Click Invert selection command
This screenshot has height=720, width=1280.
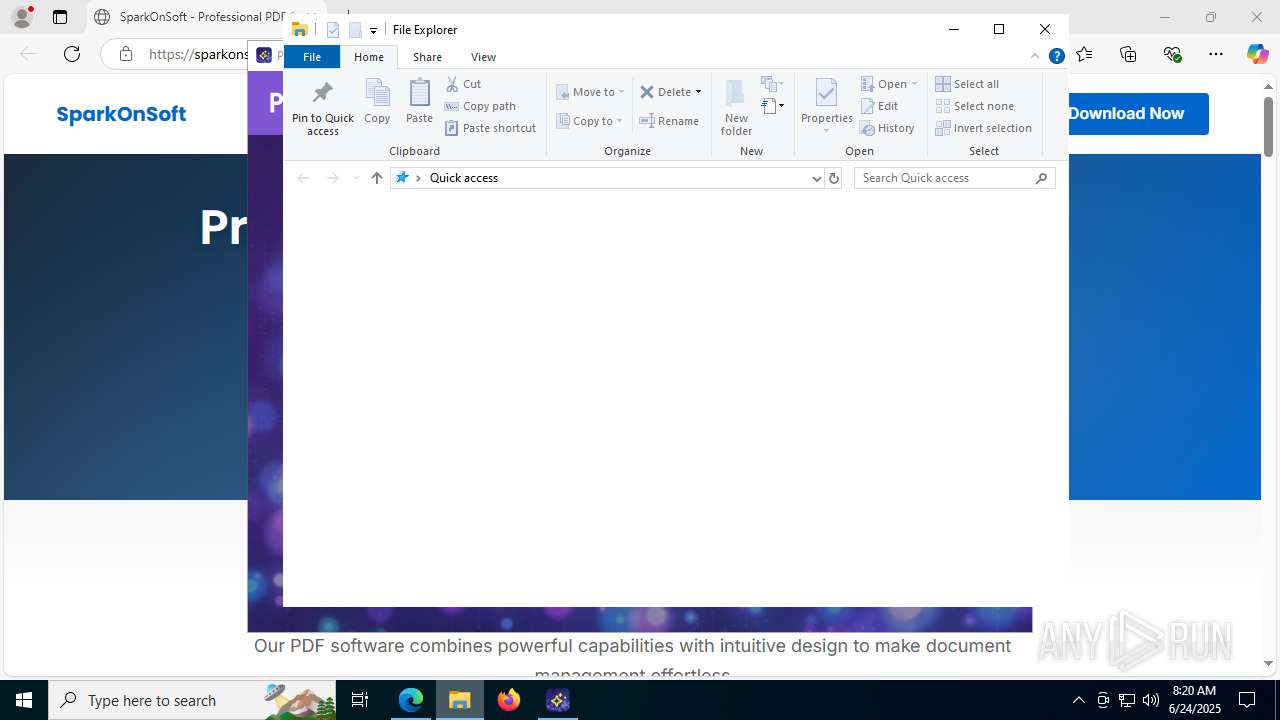click(x=983, y=128)
